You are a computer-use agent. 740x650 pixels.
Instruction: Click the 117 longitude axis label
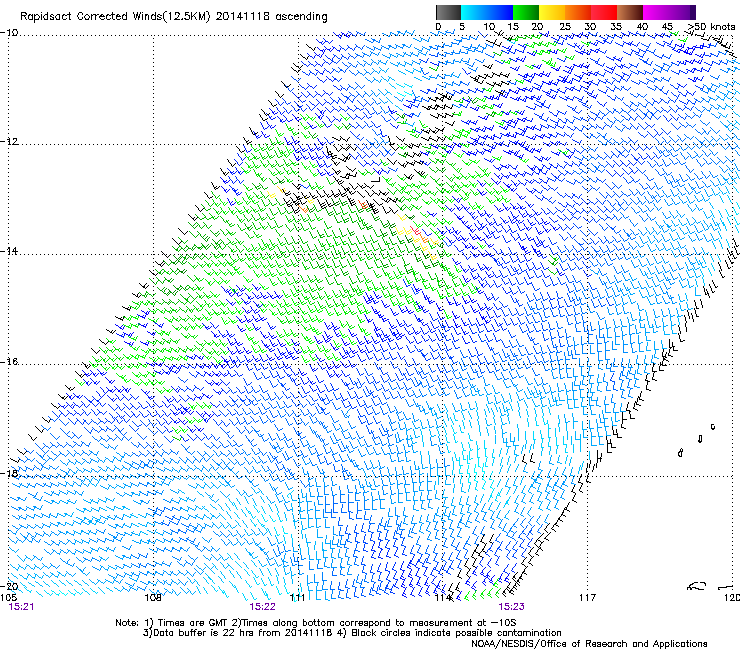coord(587,598)
